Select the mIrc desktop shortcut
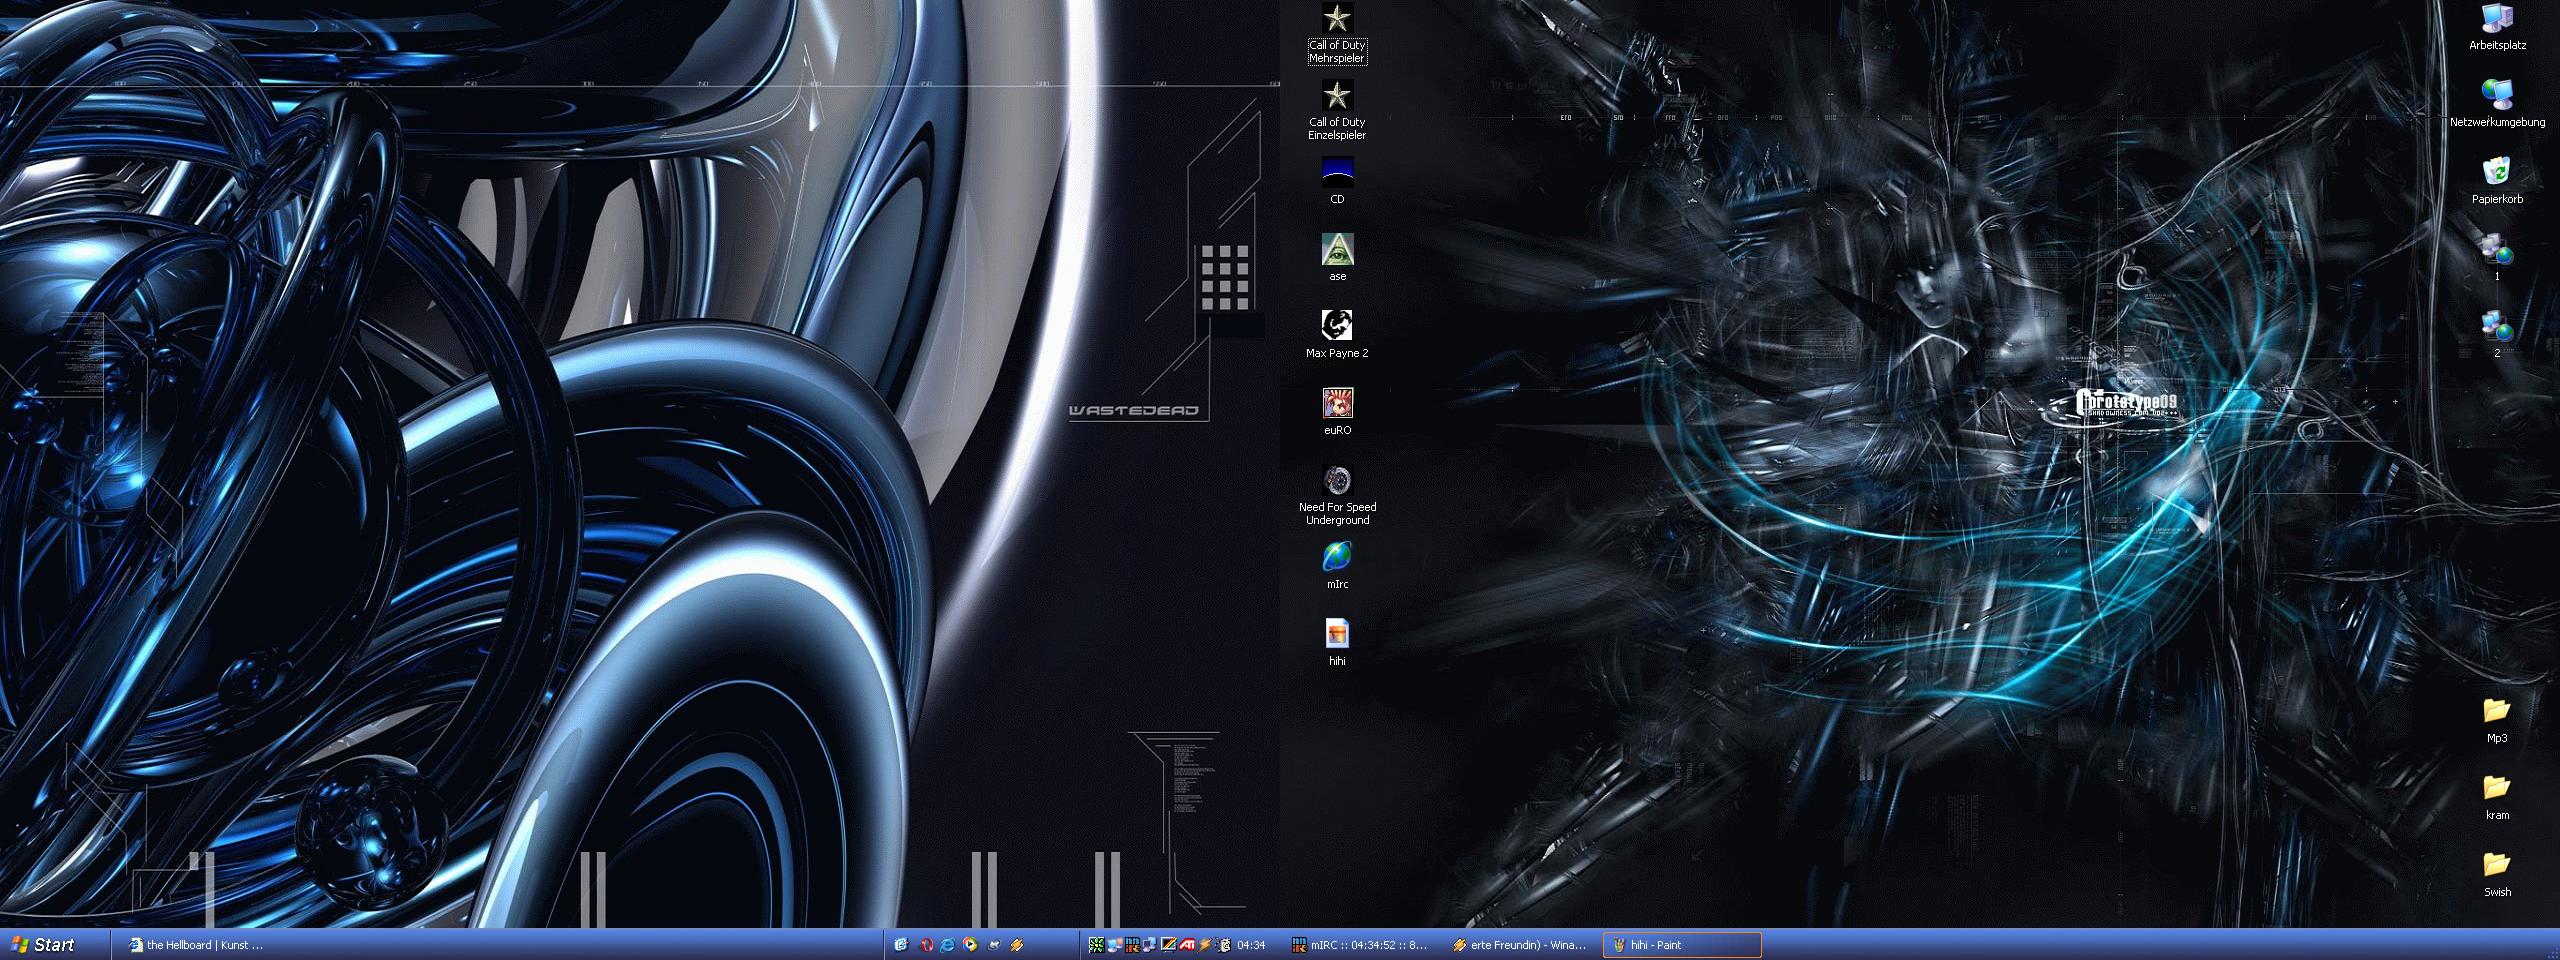This screenshot has height=960, width=2560. click(x=1337, y=557)
